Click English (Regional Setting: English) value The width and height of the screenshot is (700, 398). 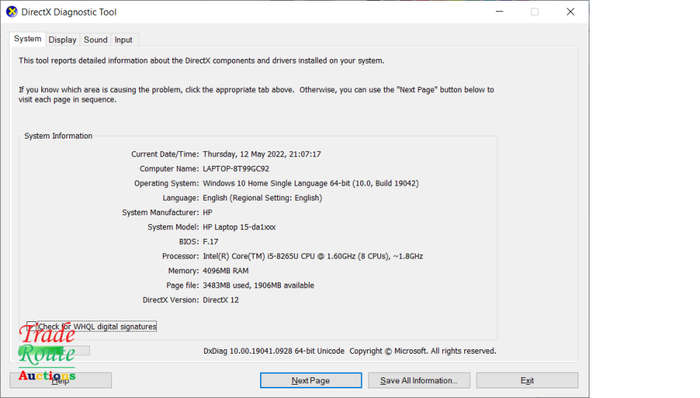click(x=262, y=198)
